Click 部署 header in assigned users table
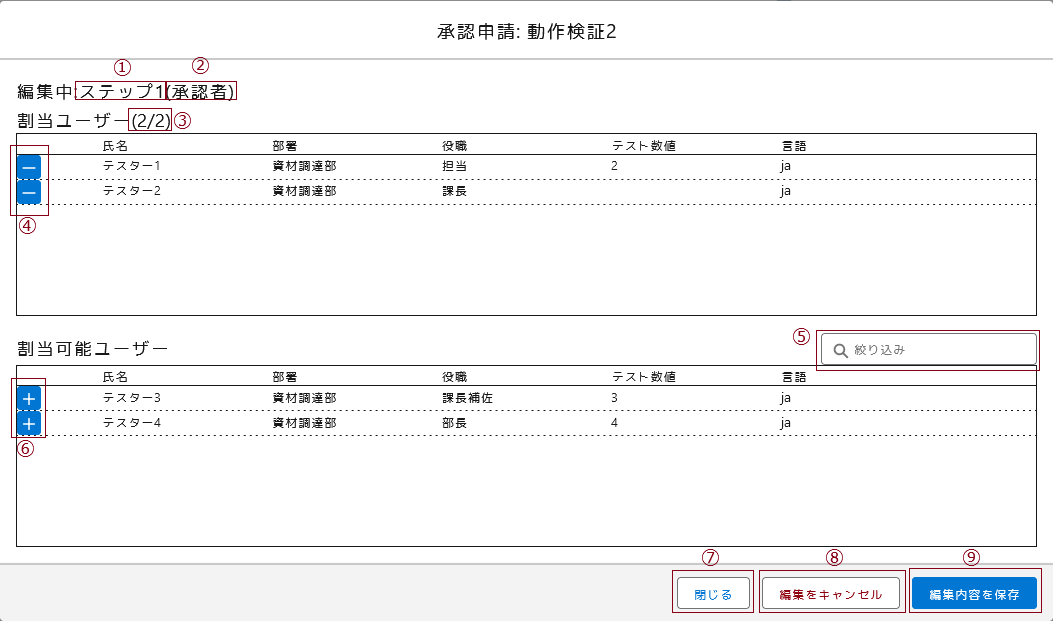 (285, 146)
